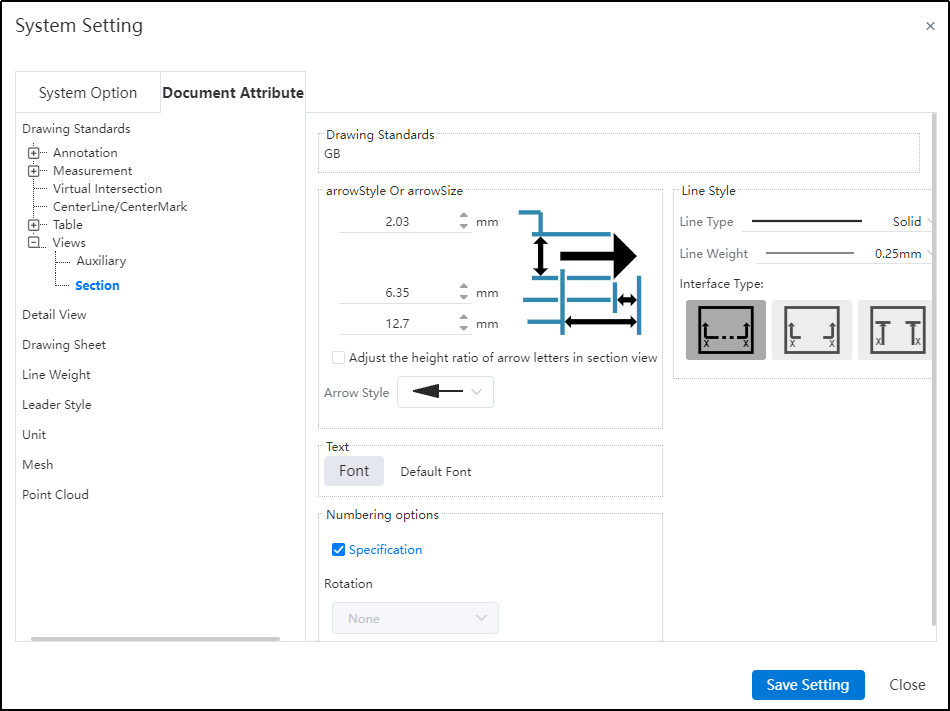This screenshot has width=950, height=711.
Task: Increase the 2.03 mm arrow value
Action: pyautogui.click(x=464, y=216)
